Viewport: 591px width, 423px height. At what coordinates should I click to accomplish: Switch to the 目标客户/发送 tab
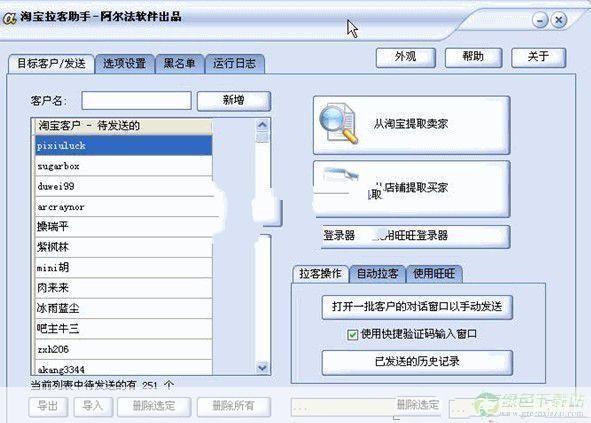coord(51,63)
